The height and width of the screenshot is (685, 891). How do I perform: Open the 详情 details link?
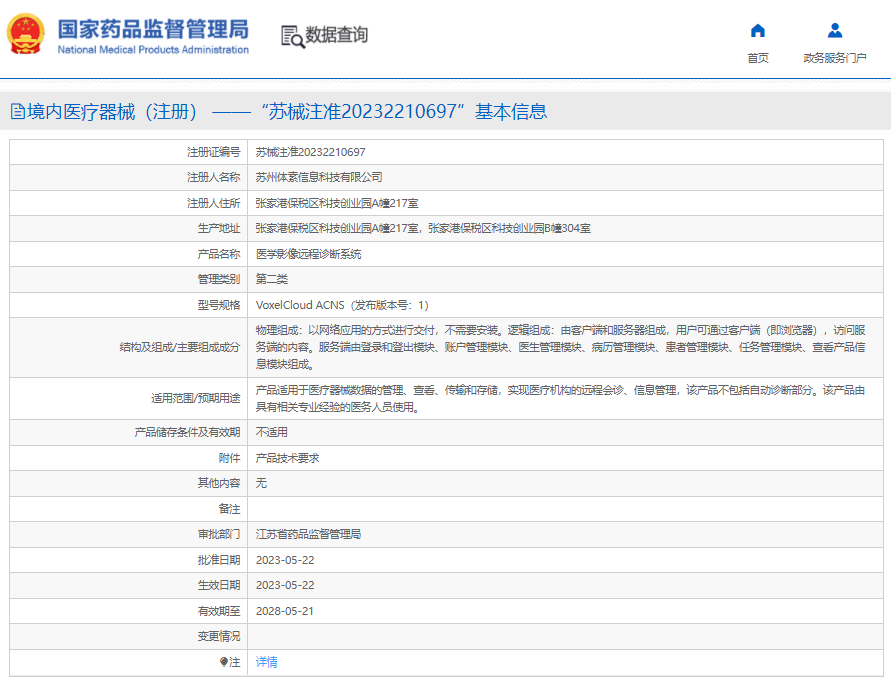[267, 662]
